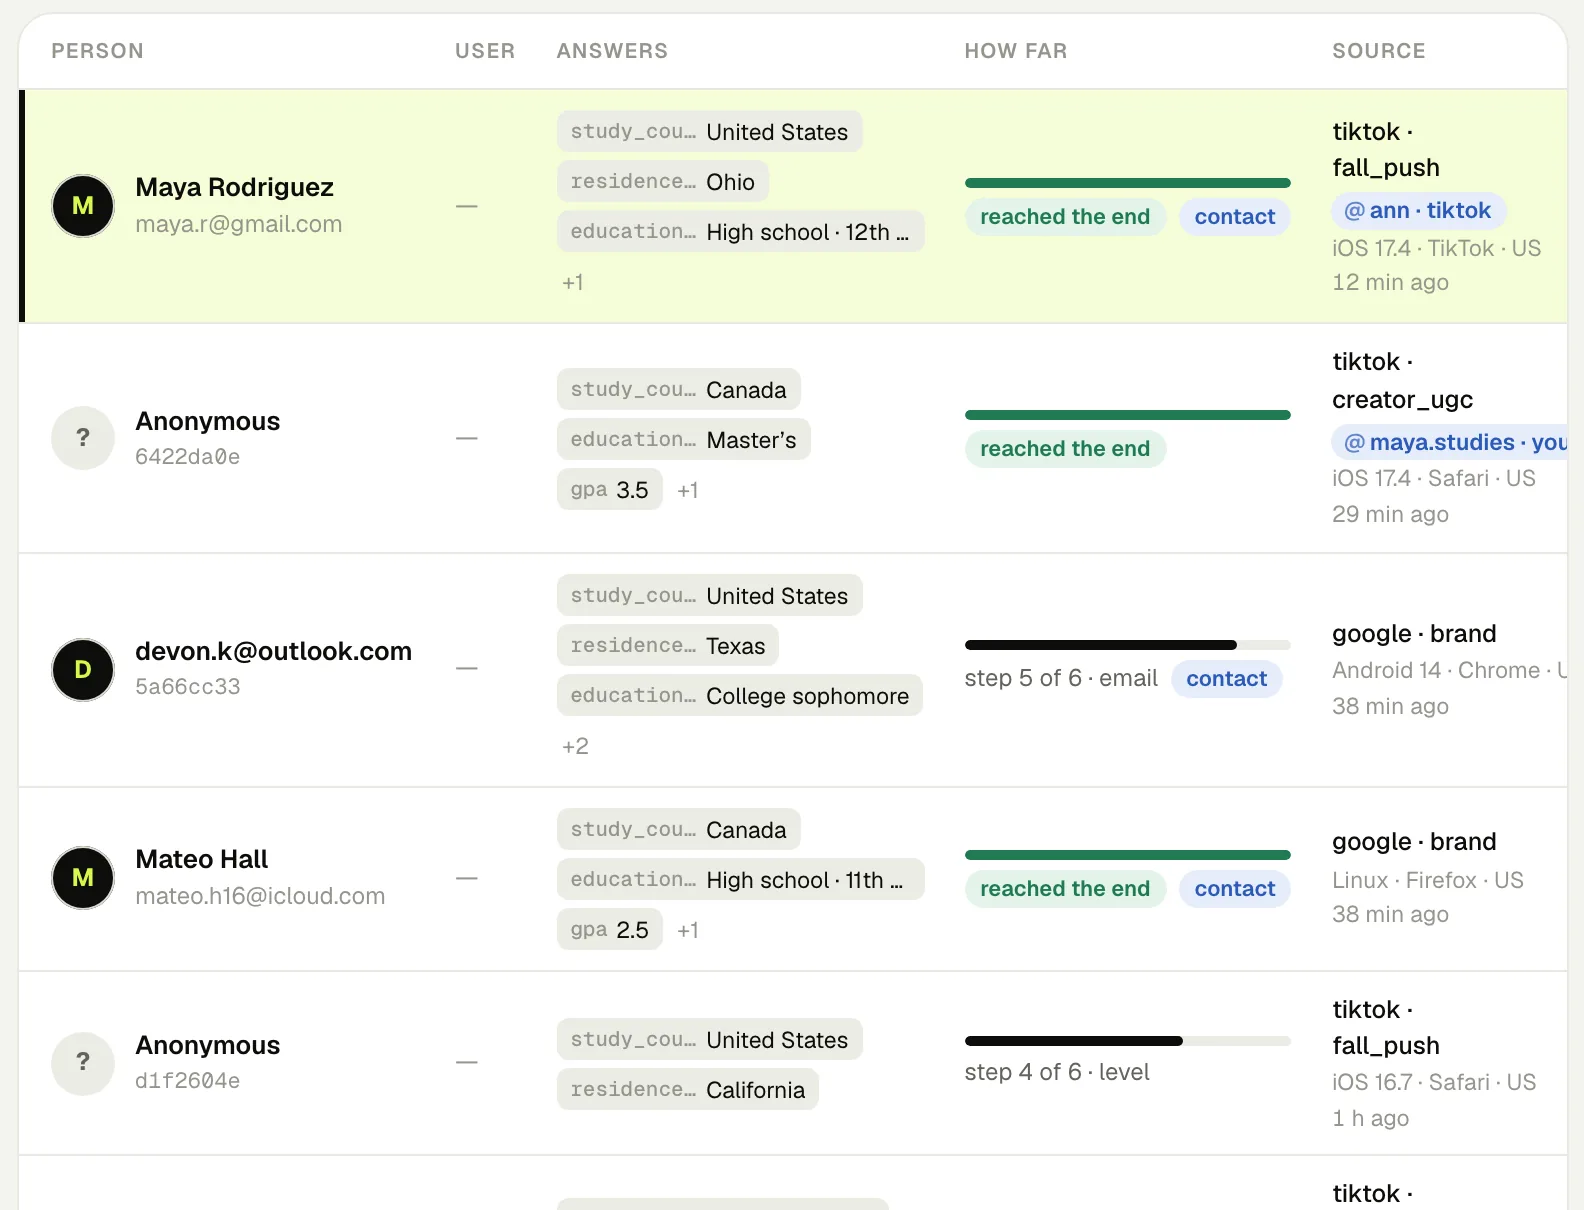Viewport: 1584px width, 1210px height.
Task: Click the @maya.studies source tag
Action: [x=1449, y=442]
